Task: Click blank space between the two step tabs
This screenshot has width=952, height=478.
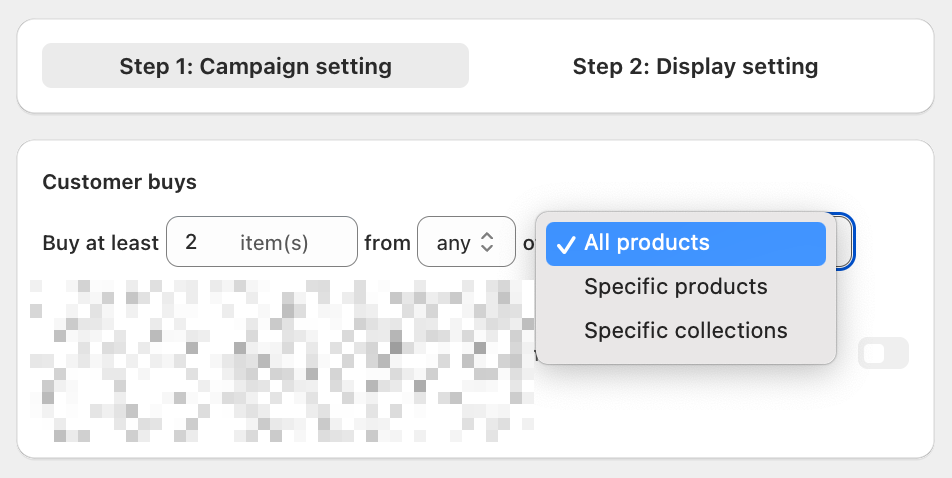Action: point(475,66)
